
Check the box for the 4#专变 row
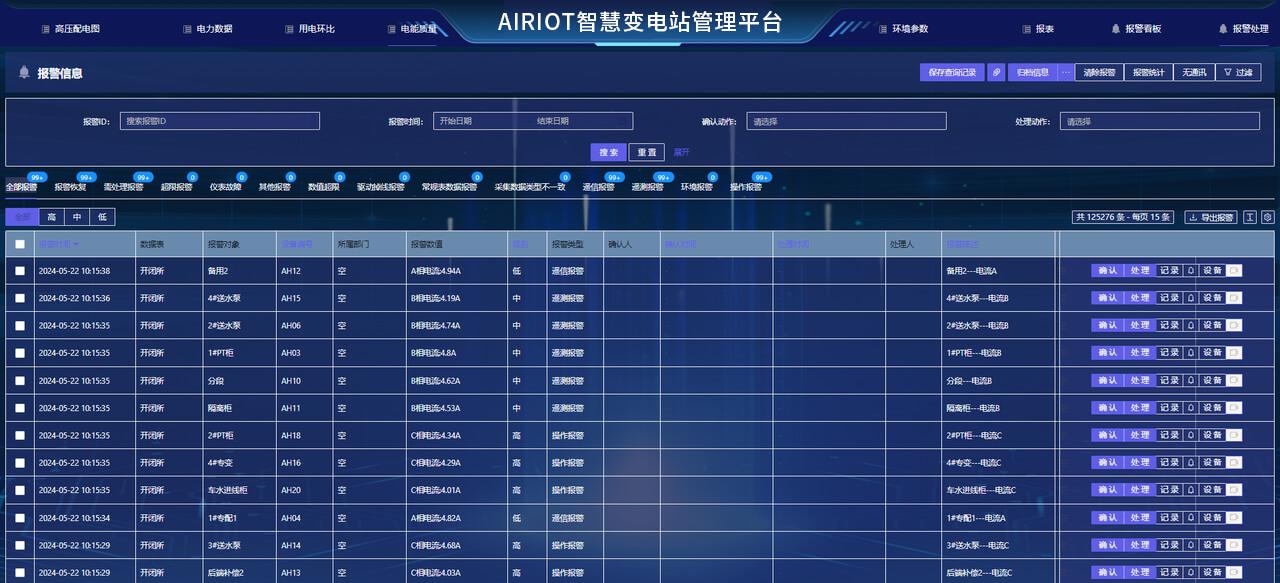pyautogui.click(x=20, y=462)
